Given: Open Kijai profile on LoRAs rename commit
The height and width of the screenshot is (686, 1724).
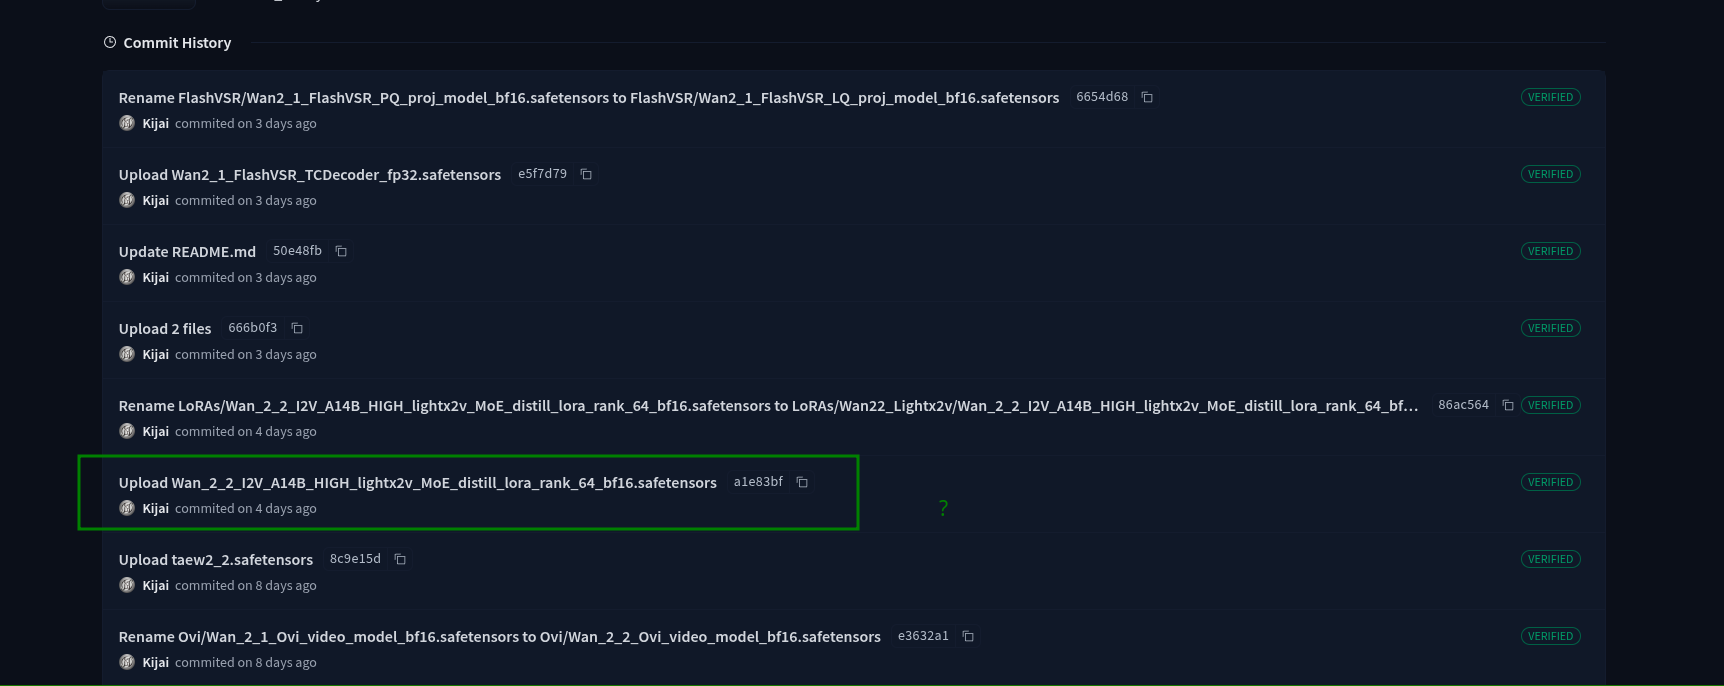Looking at the screenshot, I should (155, 432).
